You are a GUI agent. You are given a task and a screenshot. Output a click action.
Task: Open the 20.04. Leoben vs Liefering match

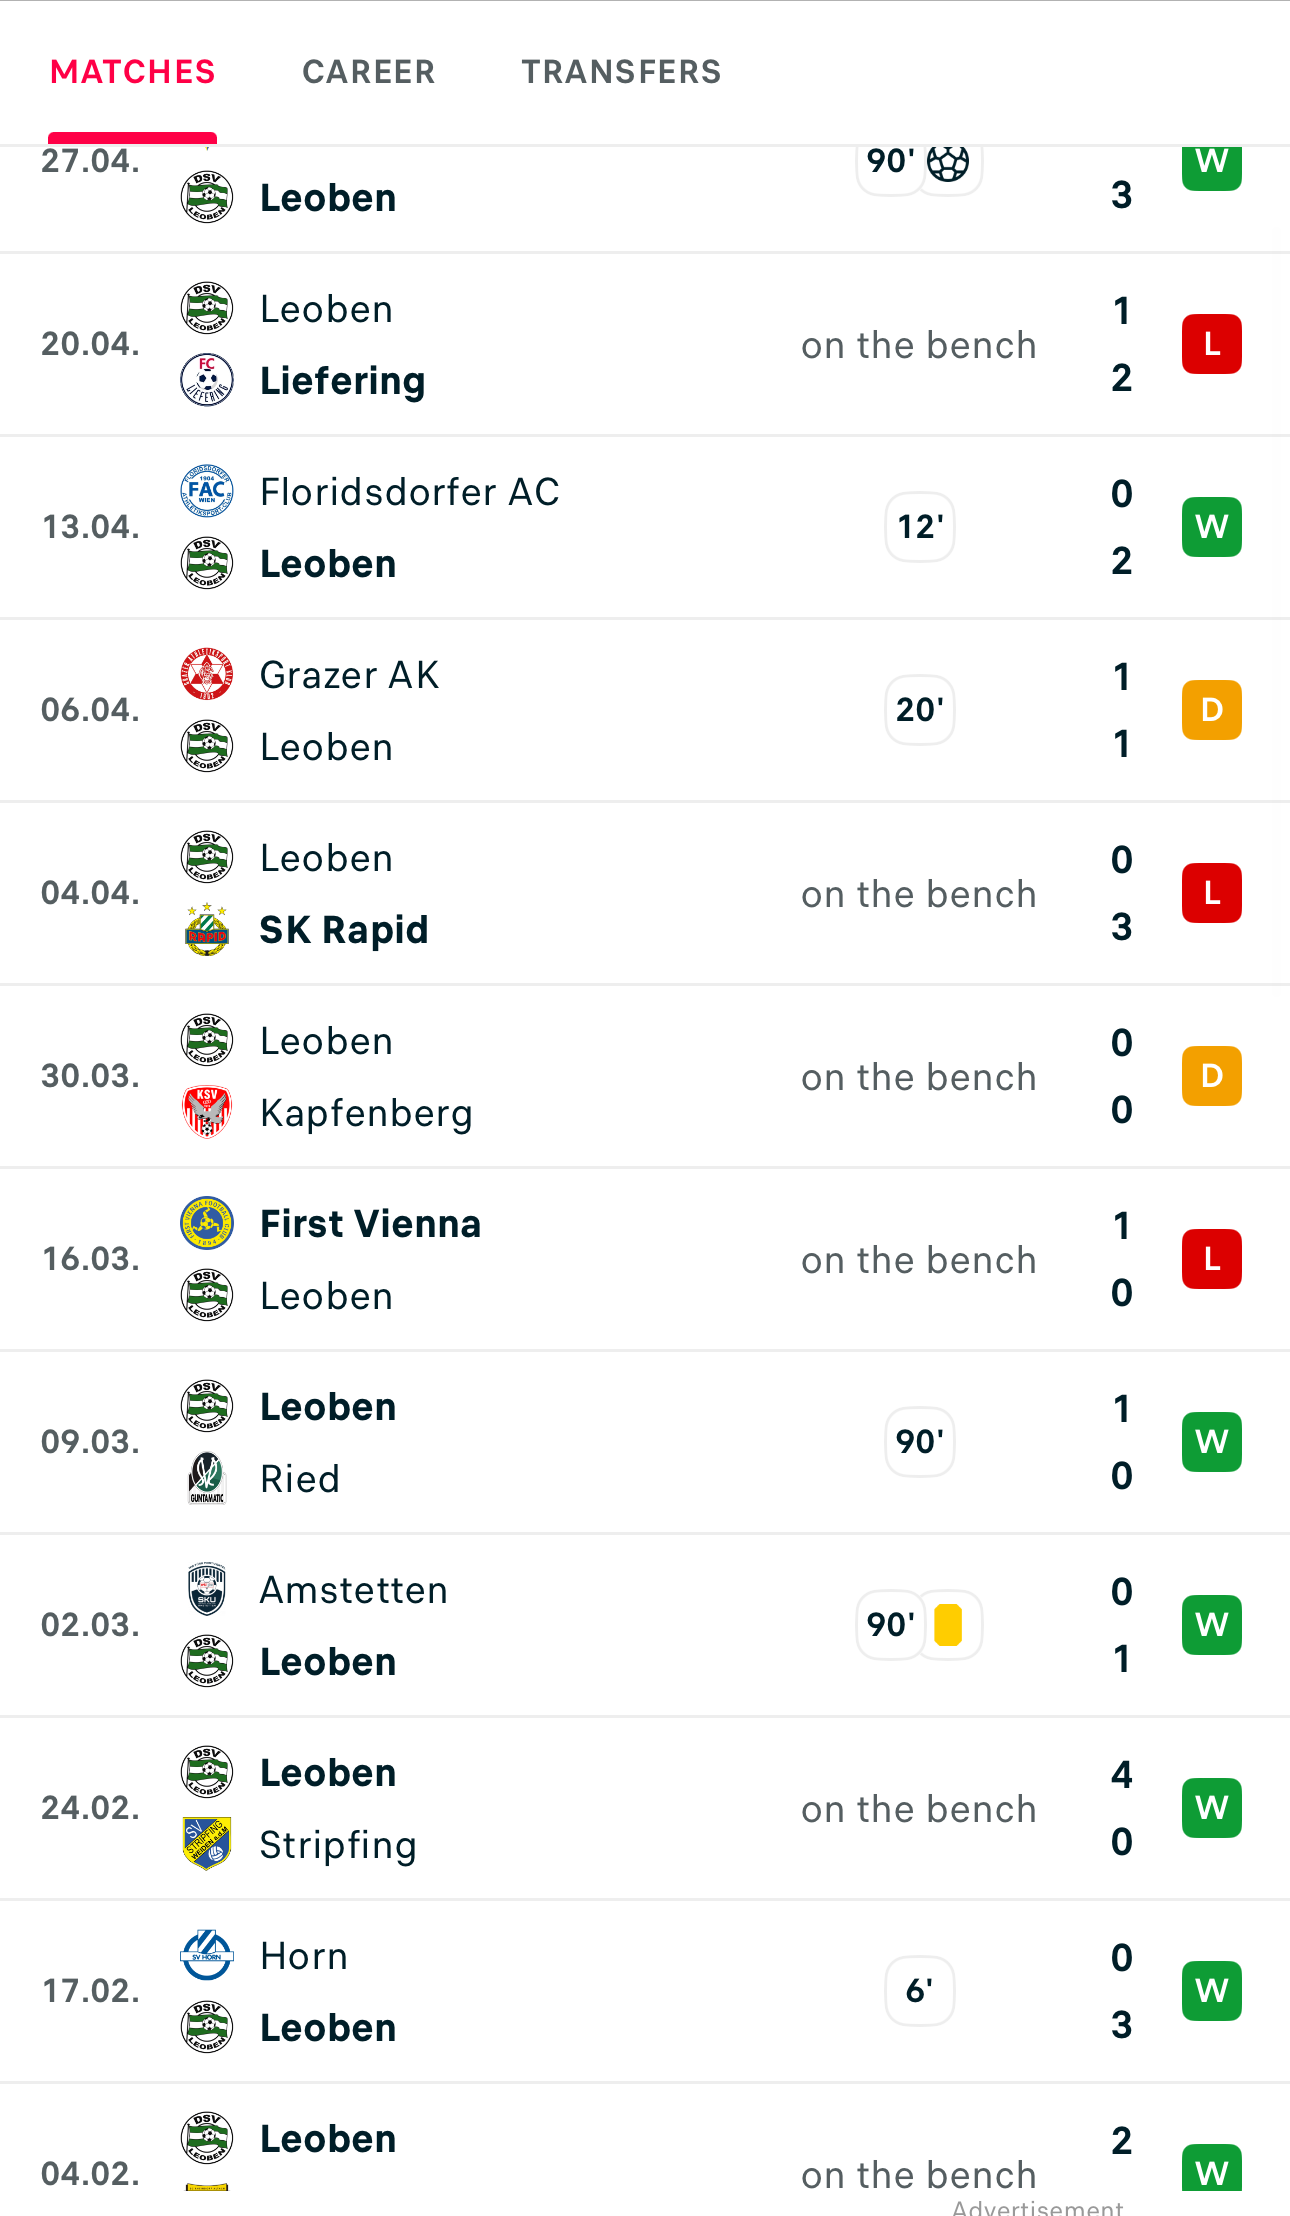pos(645,344)
